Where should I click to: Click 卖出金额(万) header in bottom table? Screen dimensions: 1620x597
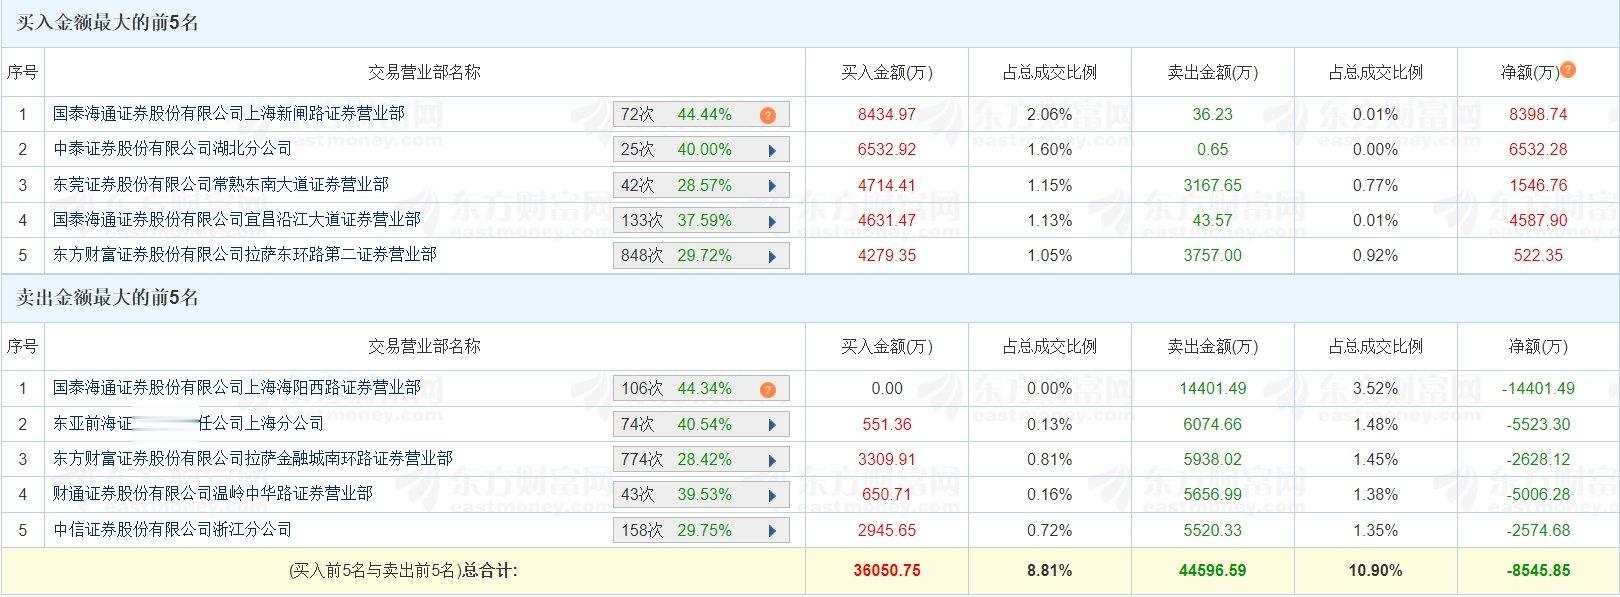tap(1213, 346)
